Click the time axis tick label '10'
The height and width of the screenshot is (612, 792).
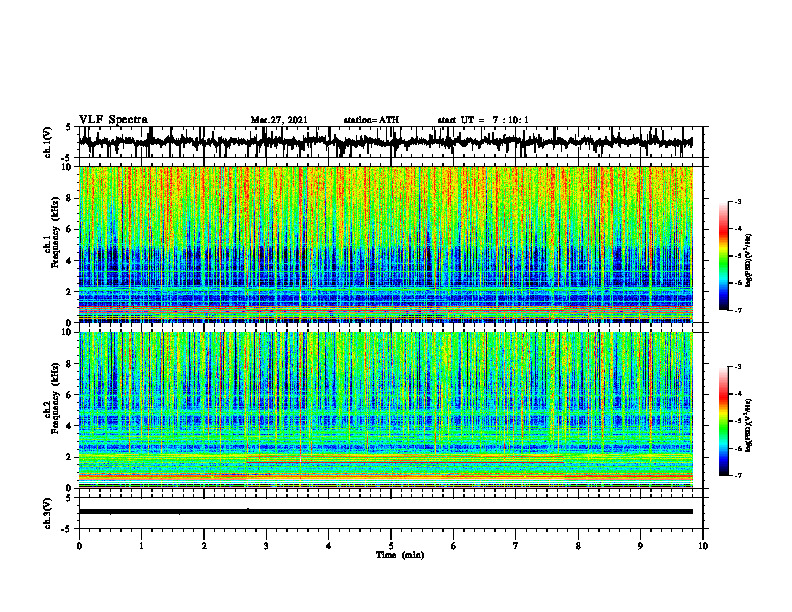(703, 546)
